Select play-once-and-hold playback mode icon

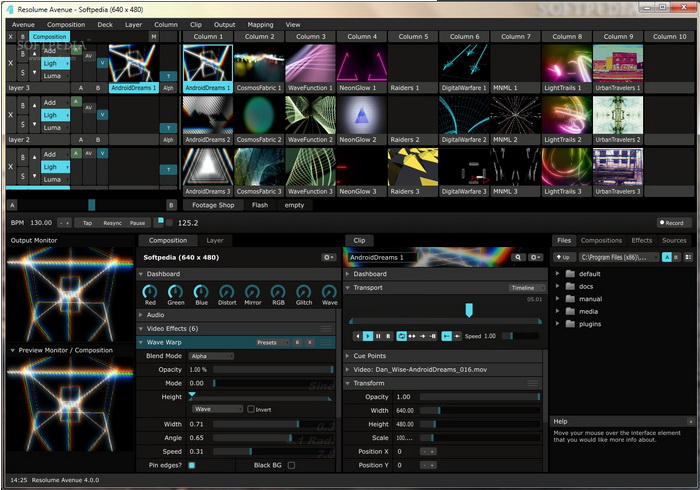coord(433,336)
